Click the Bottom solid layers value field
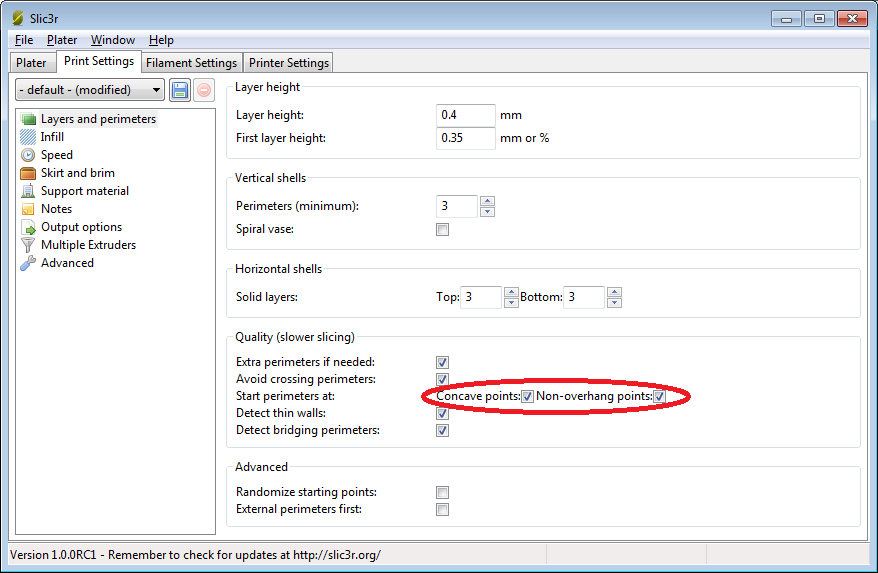 coord(584,297)
